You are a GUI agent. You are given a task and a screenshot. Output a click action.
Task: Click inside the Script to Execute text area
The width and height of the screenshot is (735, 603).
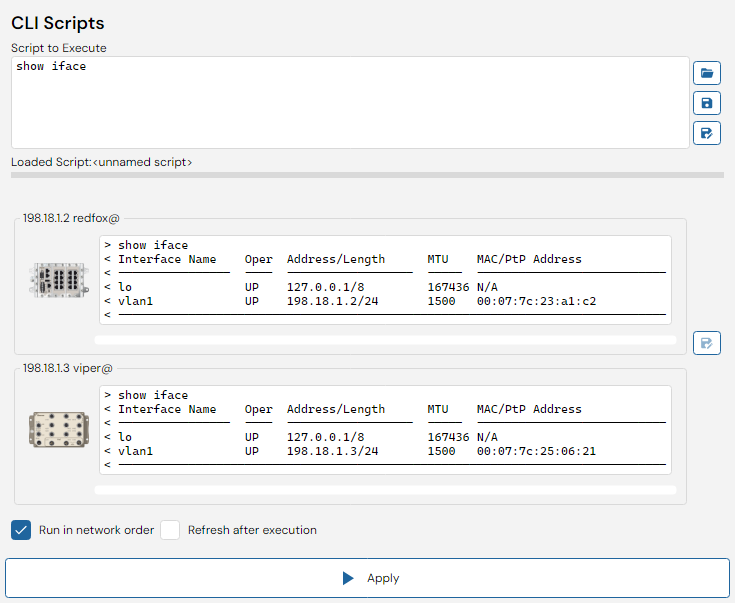[350, 103]
